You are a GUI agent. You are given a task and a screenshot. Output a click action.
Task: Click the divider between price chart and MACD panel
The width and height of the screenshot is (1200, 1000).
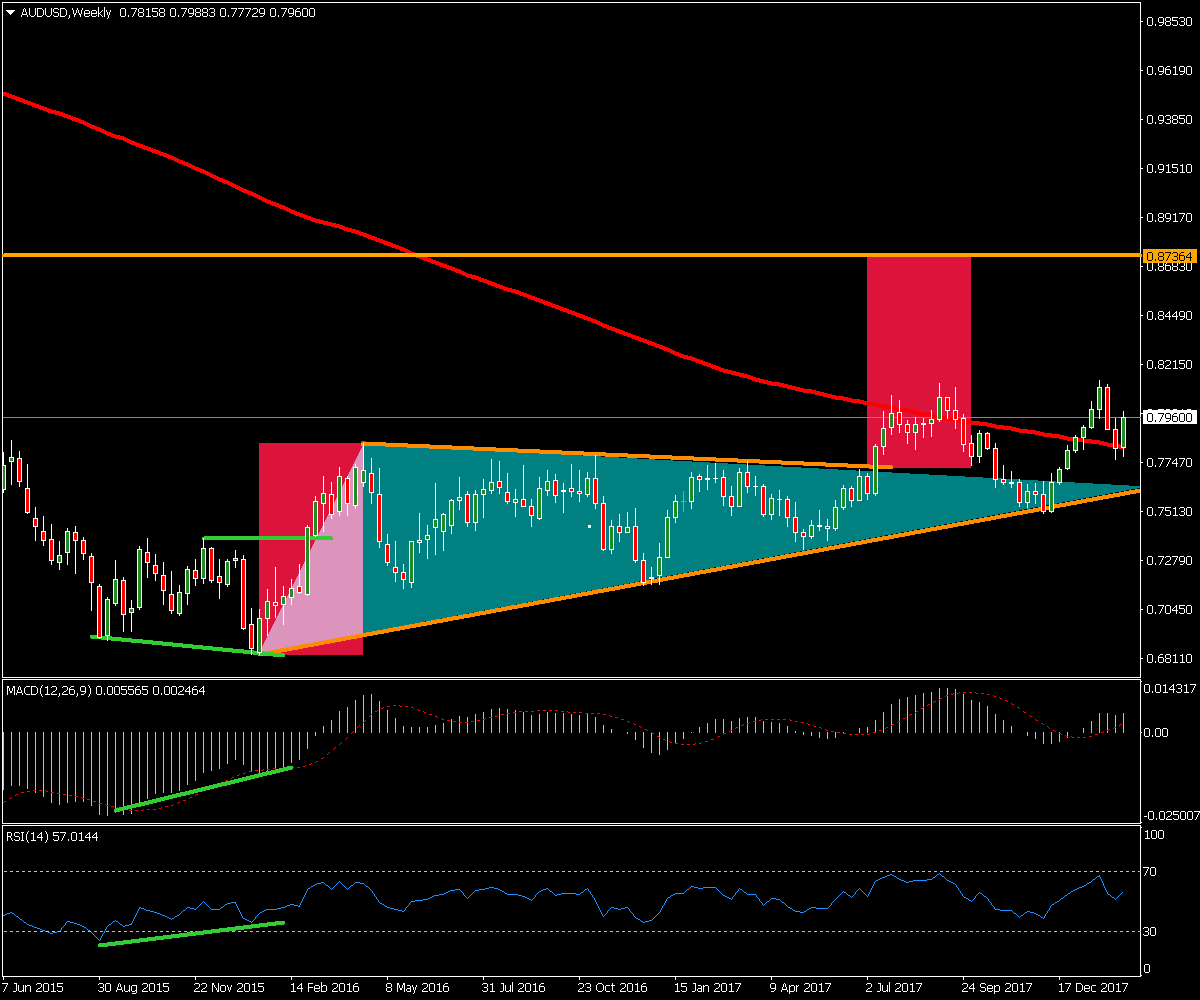[570, 677]
